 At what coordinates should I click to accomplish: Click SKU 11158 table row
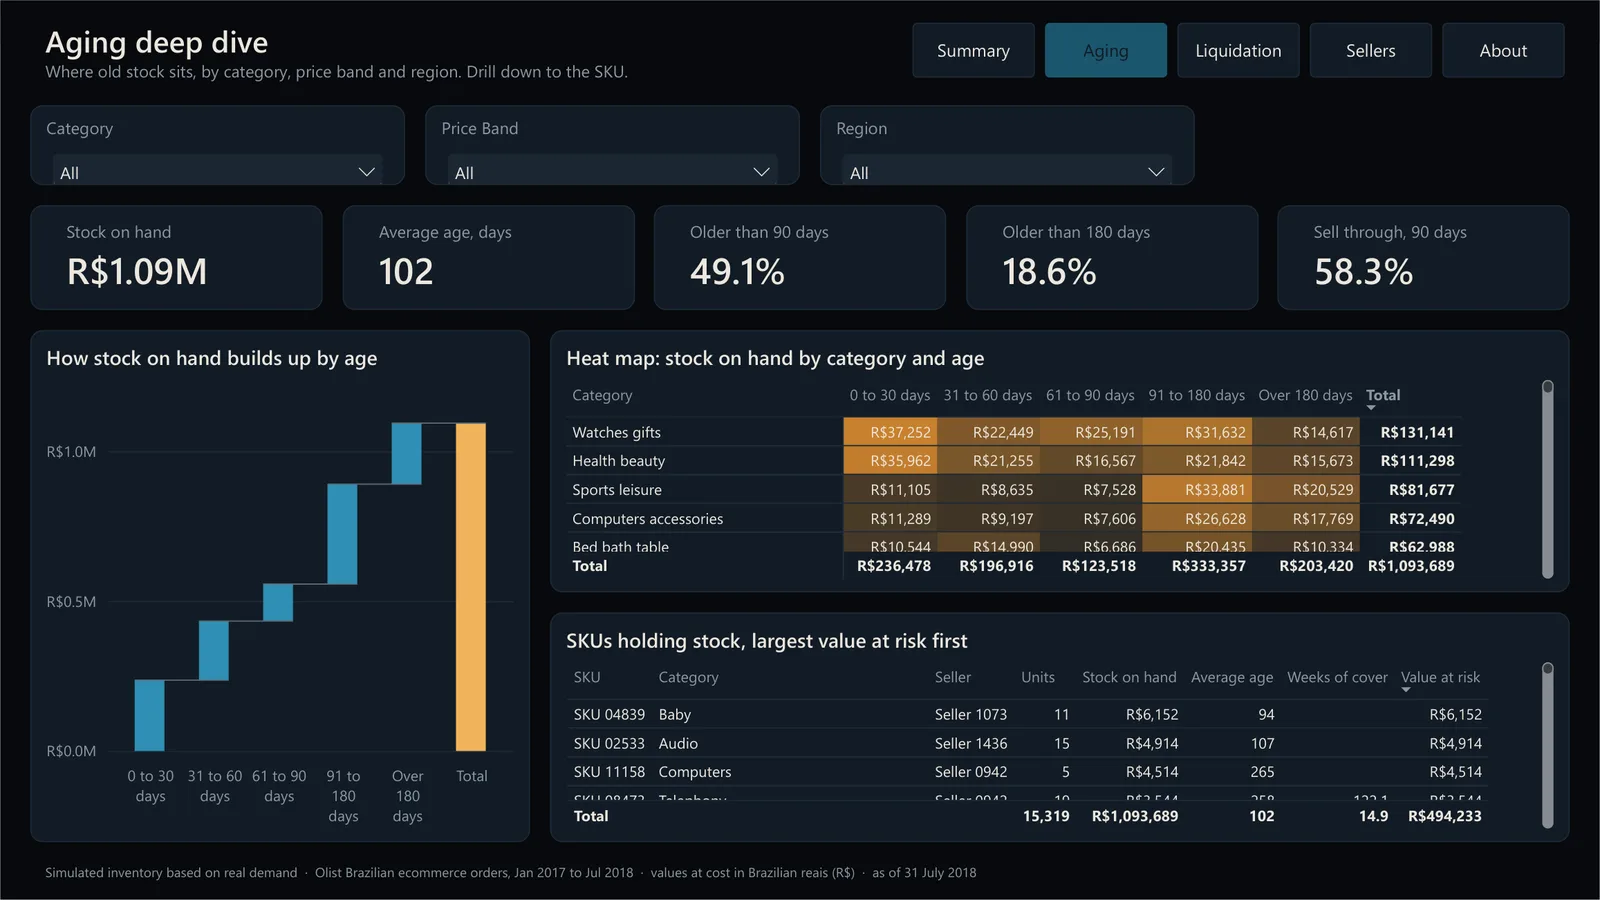click(x=1028, y=772)
